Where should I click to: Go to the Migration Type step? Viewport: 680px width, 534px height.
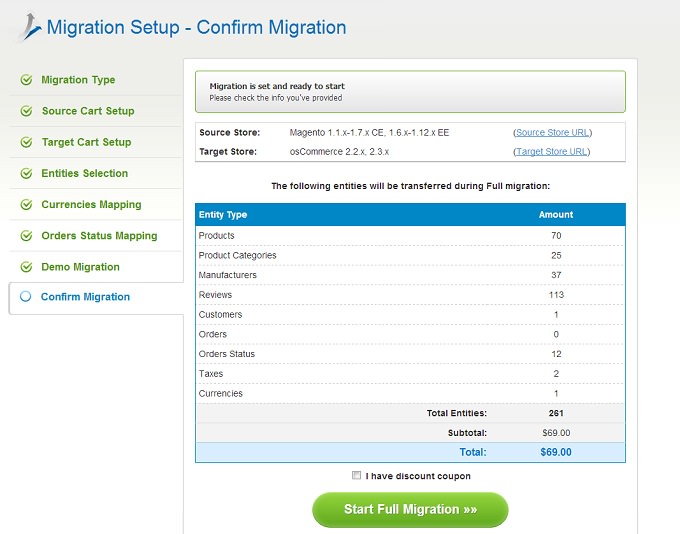coord(78,80)
